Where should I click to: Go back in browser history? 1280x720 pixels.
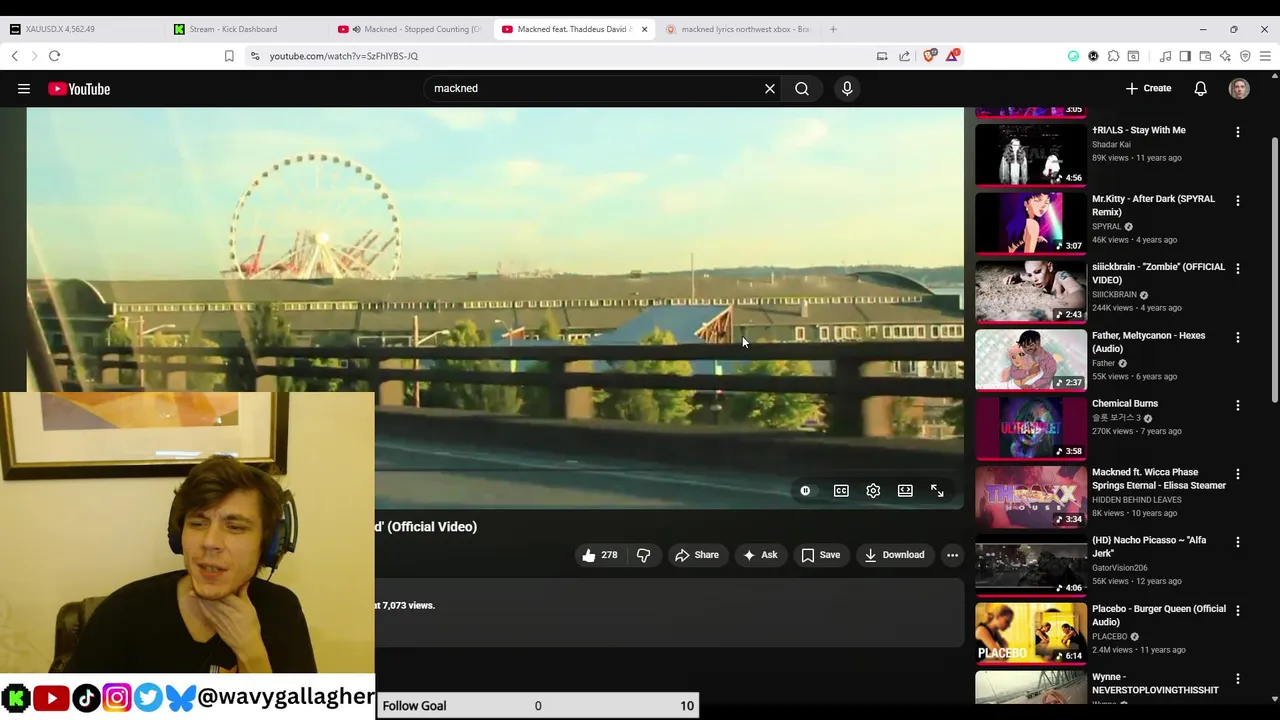pos(15,56)
